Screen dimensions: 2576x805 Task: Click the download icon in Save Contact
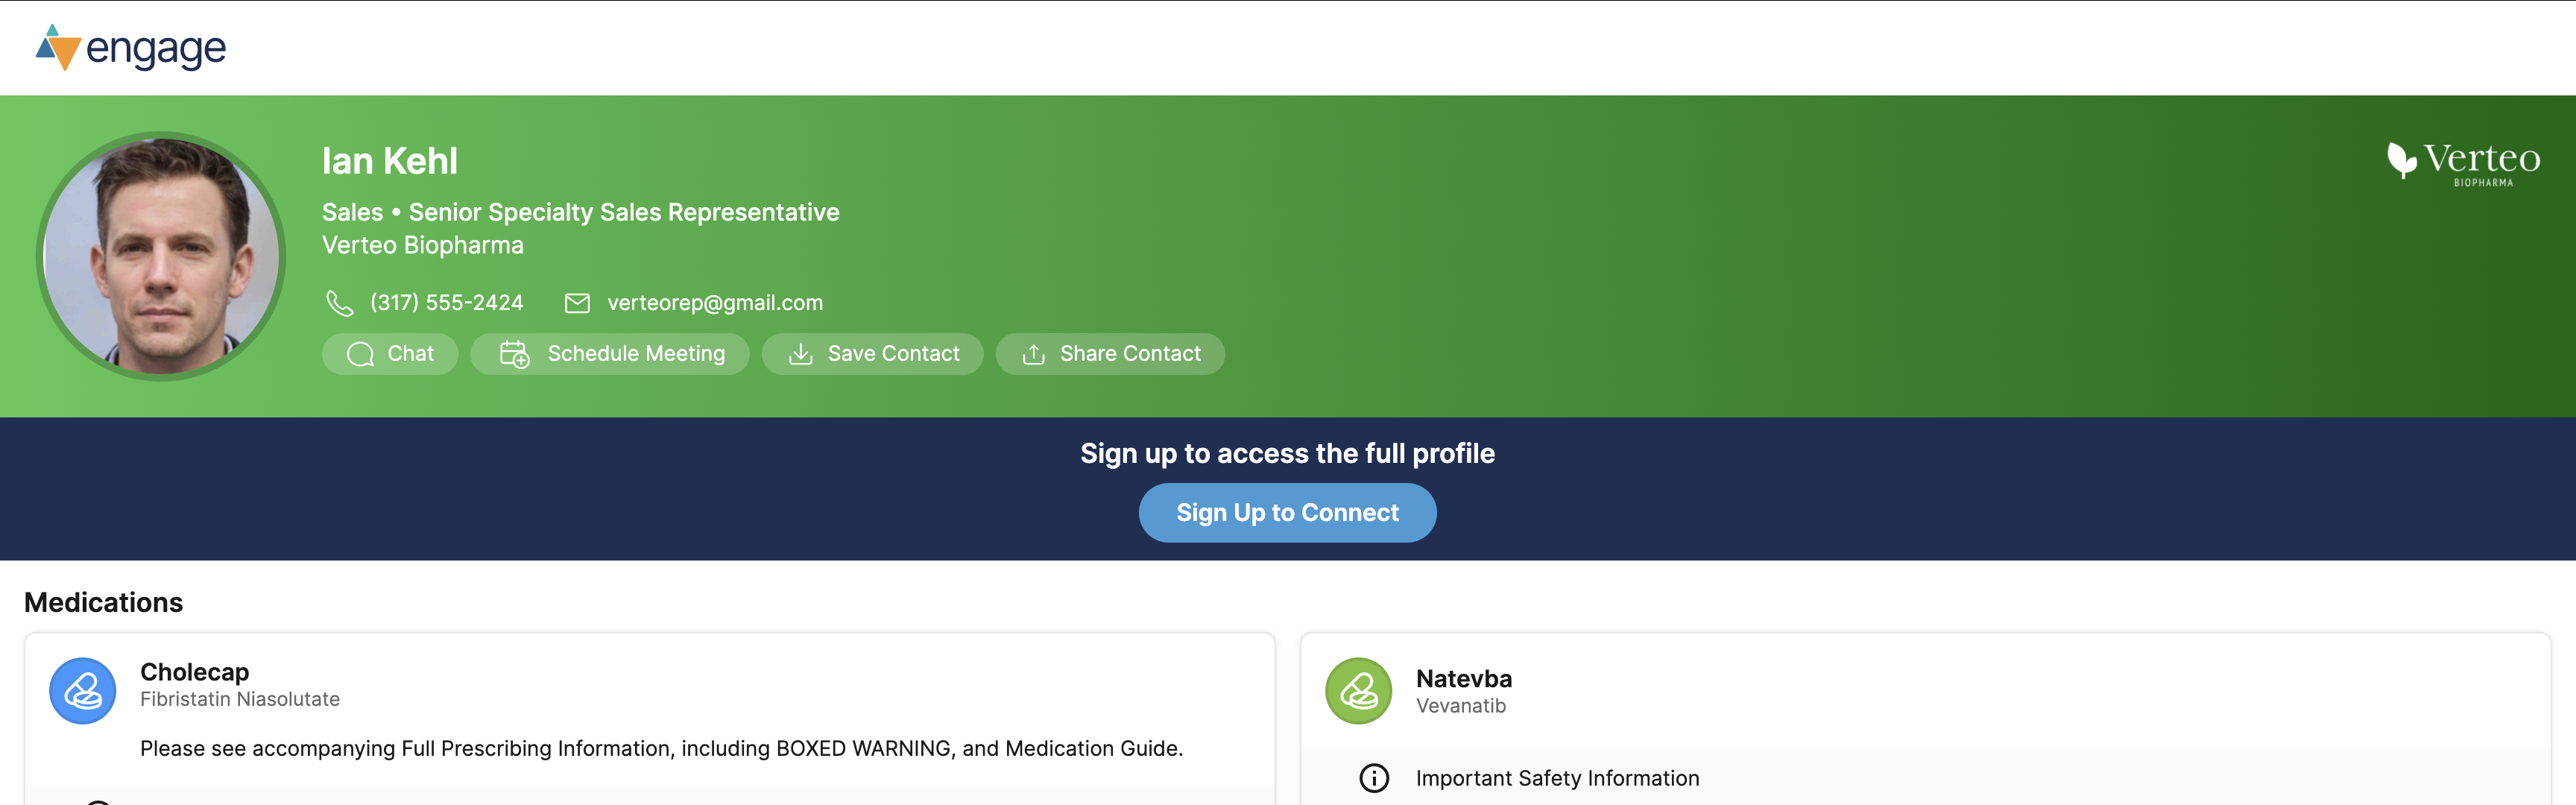coord(800,354)
